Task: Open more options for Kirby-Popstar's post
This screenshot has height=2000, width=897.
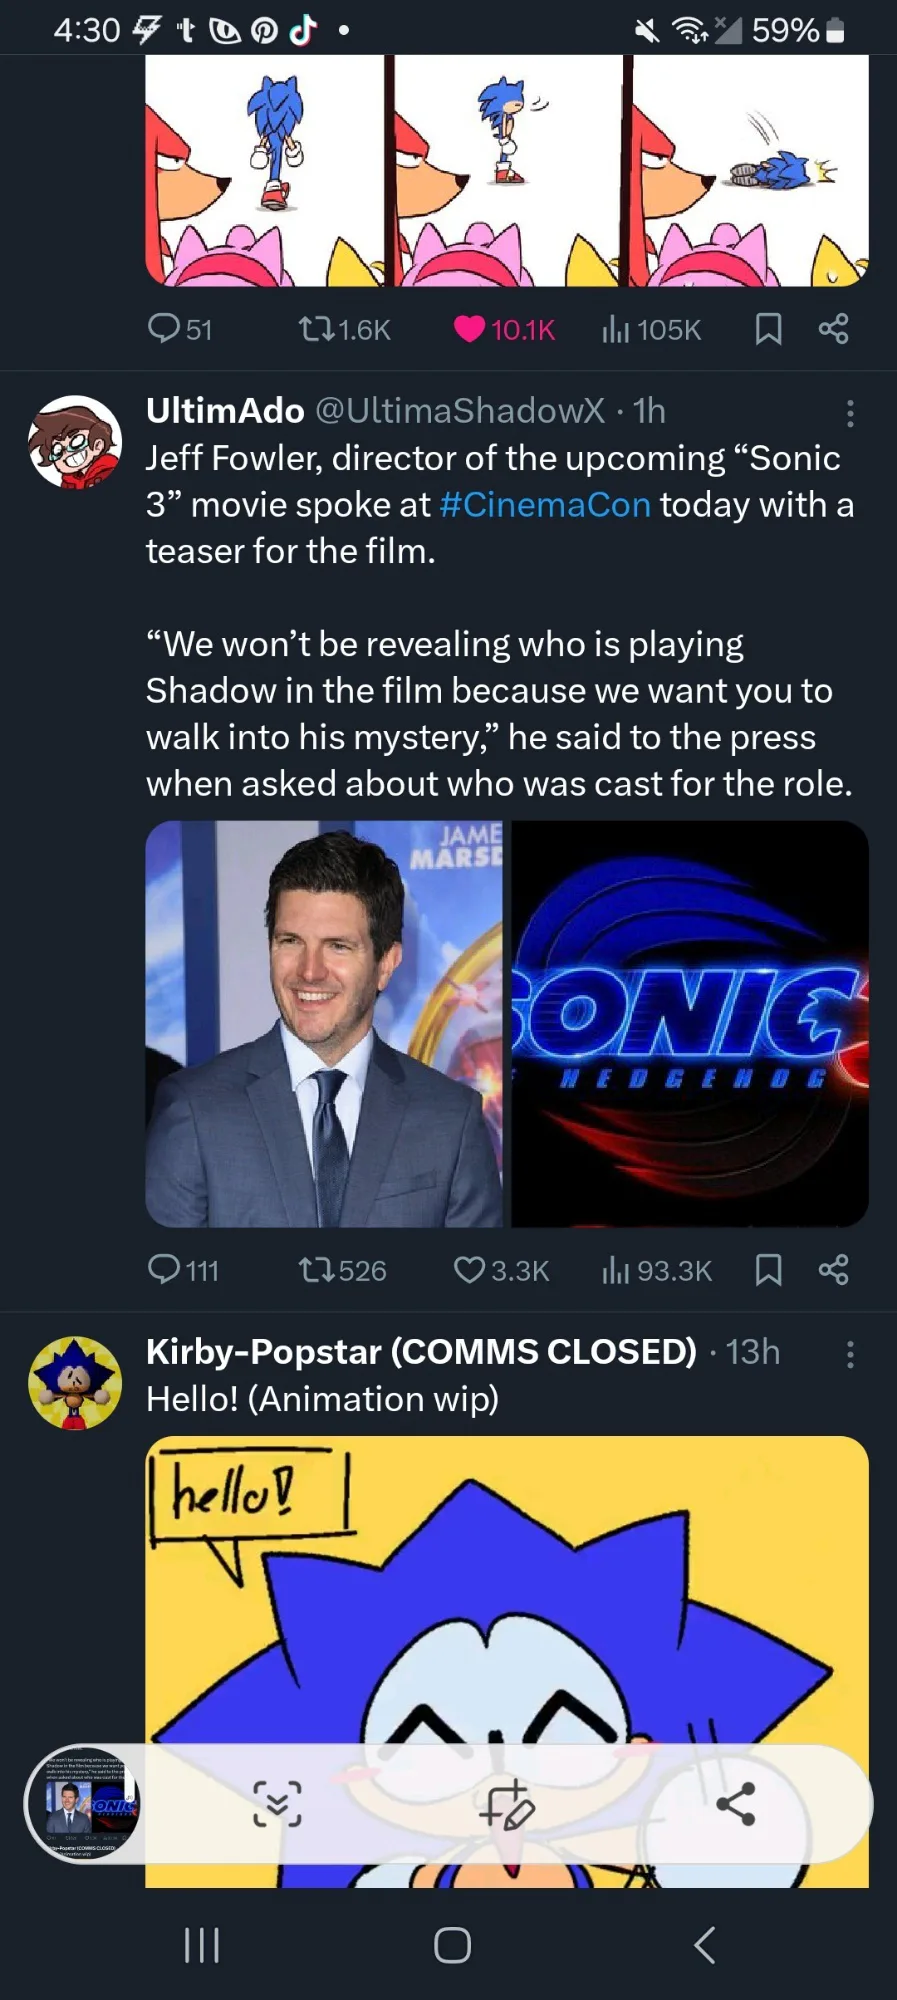Action: click(x=850, y=1354)
